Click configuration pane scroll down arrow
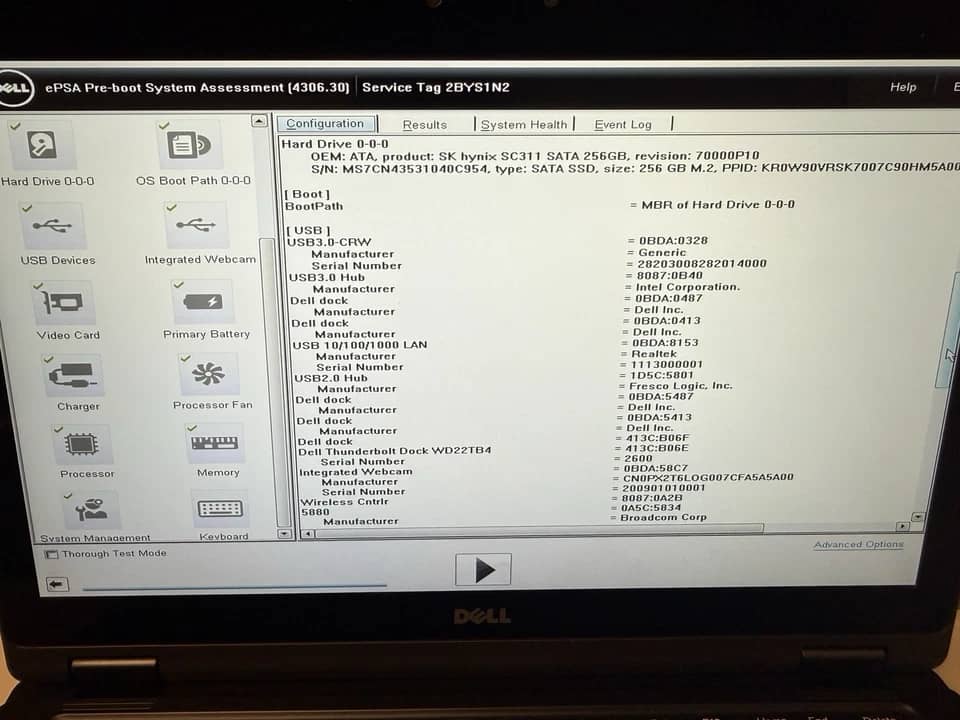960x720 pixels. point(918,517)
